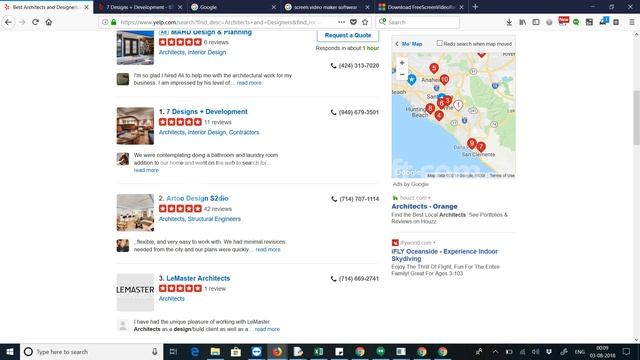Zoom out on the Yelp map
This screenshot has width=640, height=360.
[x=402, y=74]
